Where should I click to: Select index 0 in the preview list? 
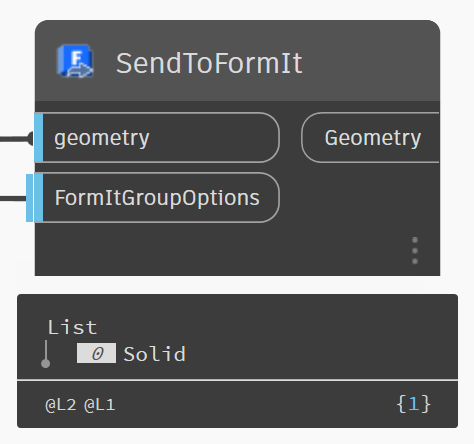pos(96,353)
